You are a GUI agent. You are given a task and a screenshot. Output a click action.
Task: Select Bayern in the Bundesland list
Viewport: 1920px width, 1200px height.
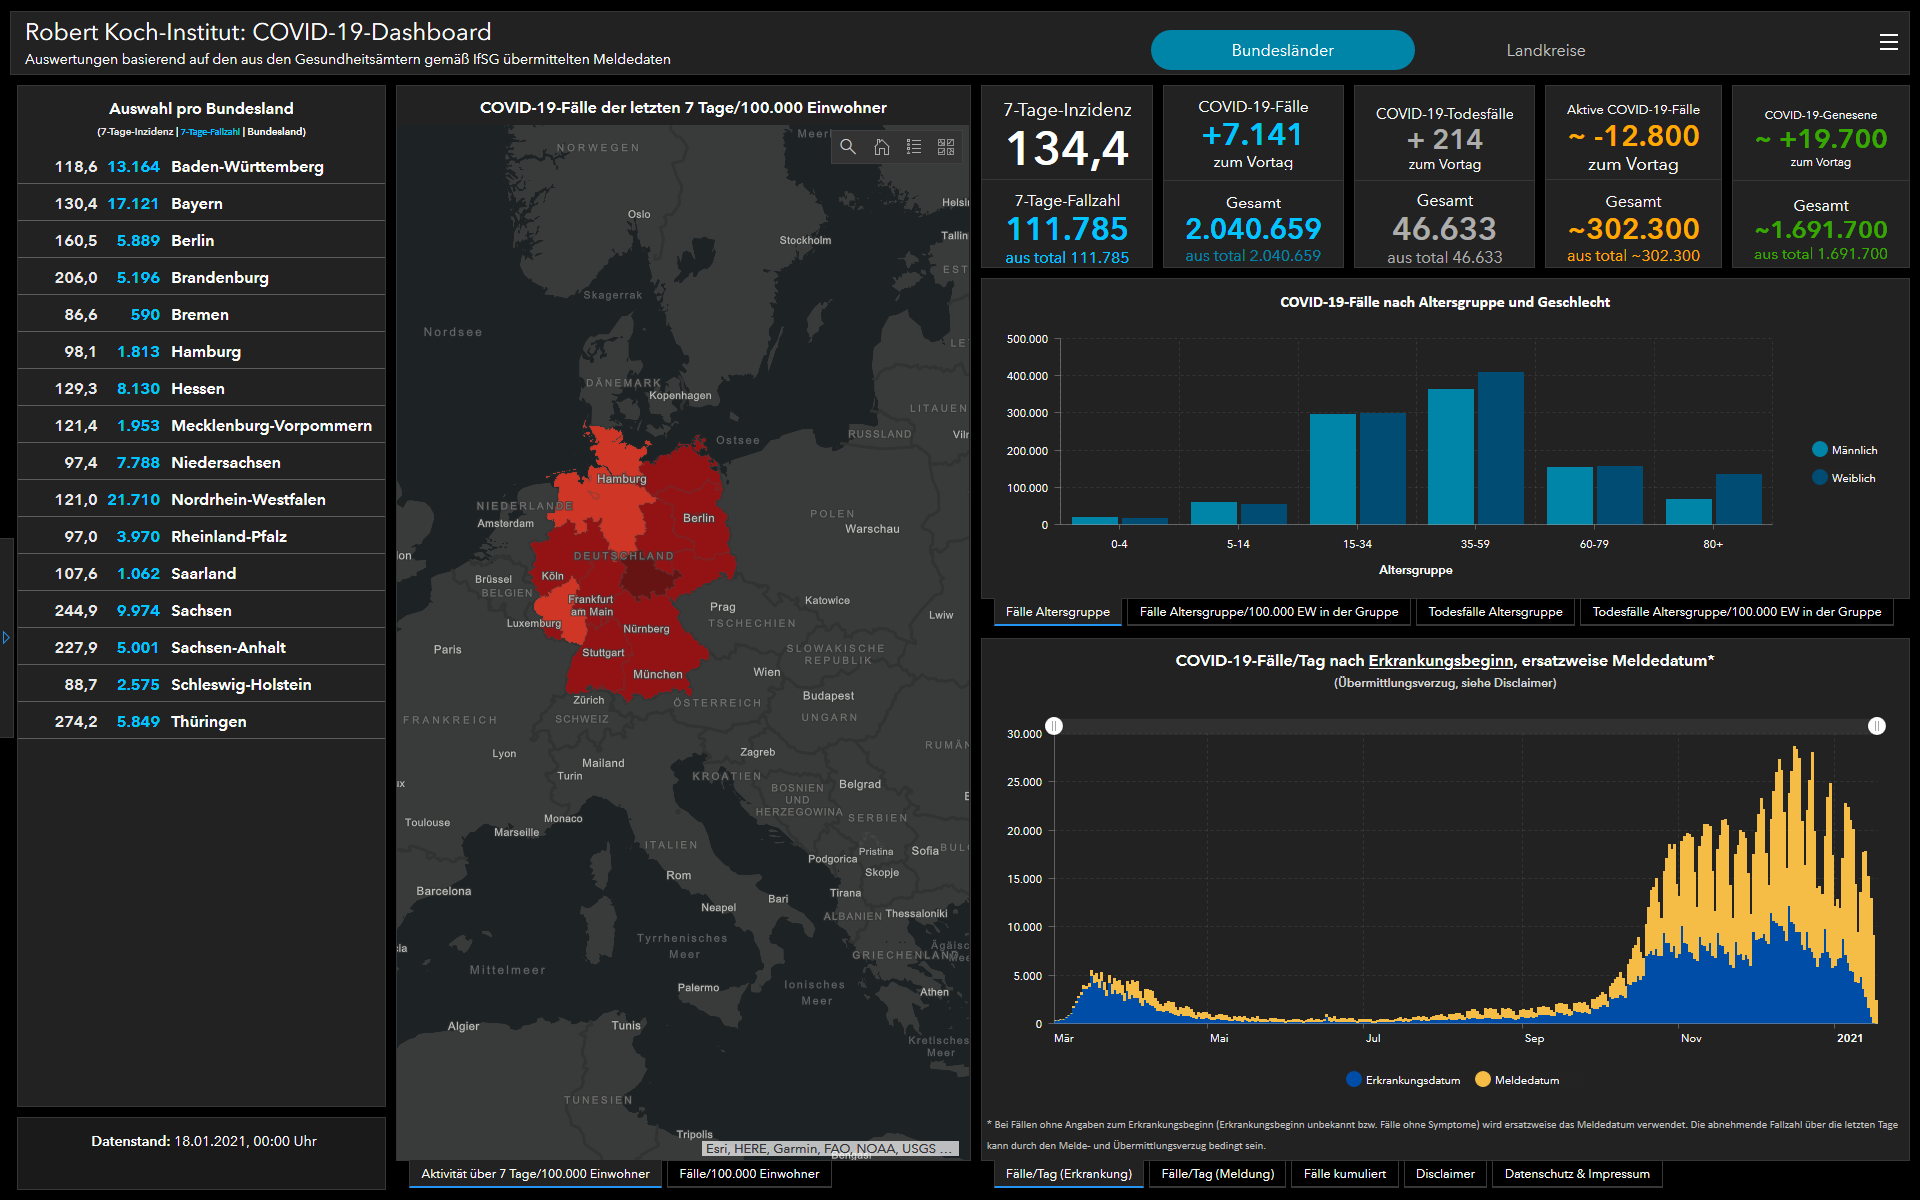[201, 203]
